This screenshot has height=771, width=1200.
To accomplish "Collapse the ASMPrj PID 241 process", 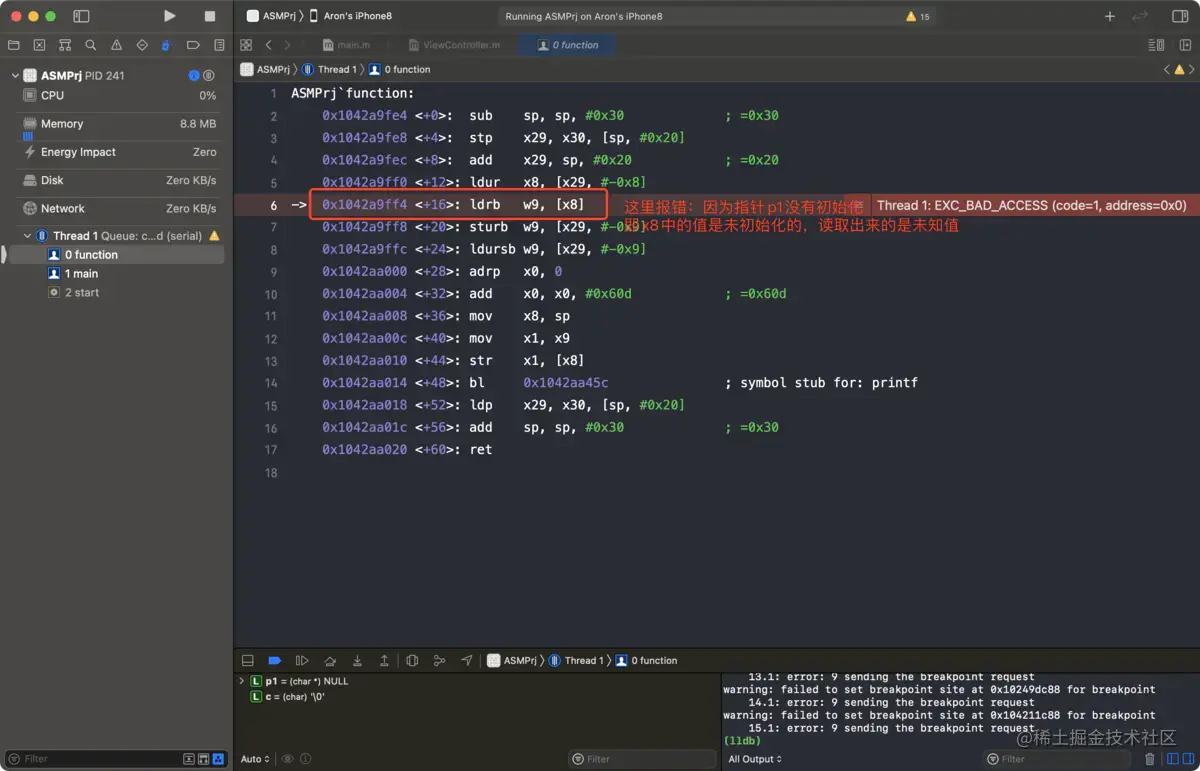I will pyautogui.click(x=15, y=76).
